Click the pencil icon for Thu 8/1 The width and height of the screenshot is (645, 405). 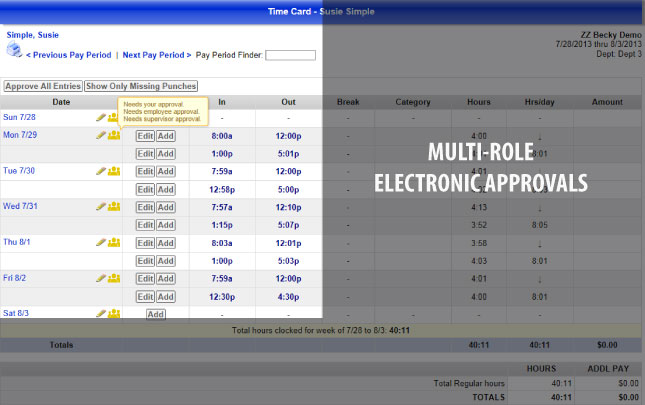(101, 243)
